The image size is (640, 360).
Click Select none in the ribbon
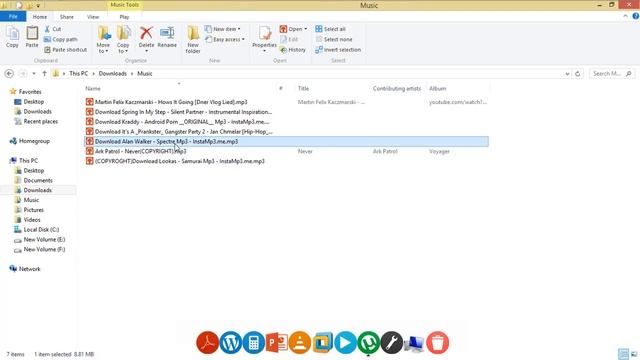pyautogui.click(x=333, y=39)
